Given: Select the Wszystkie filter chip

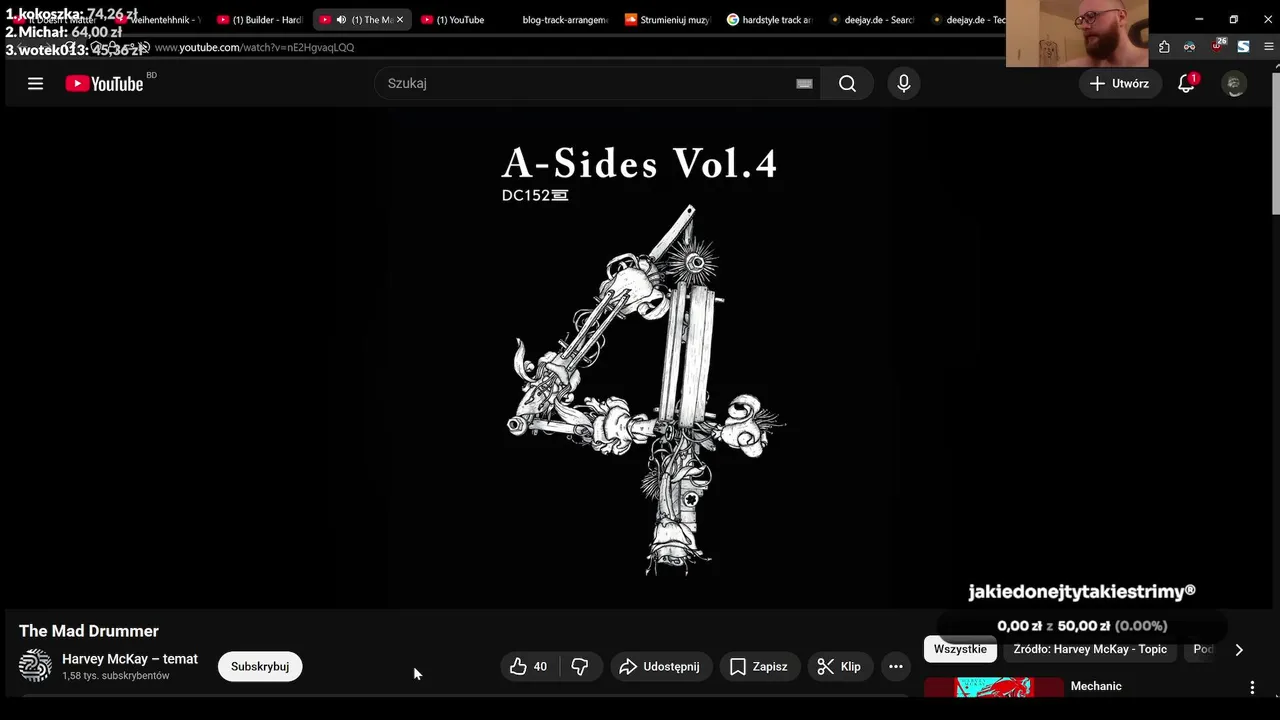Looking at the screenshot, I should (960, 649).
